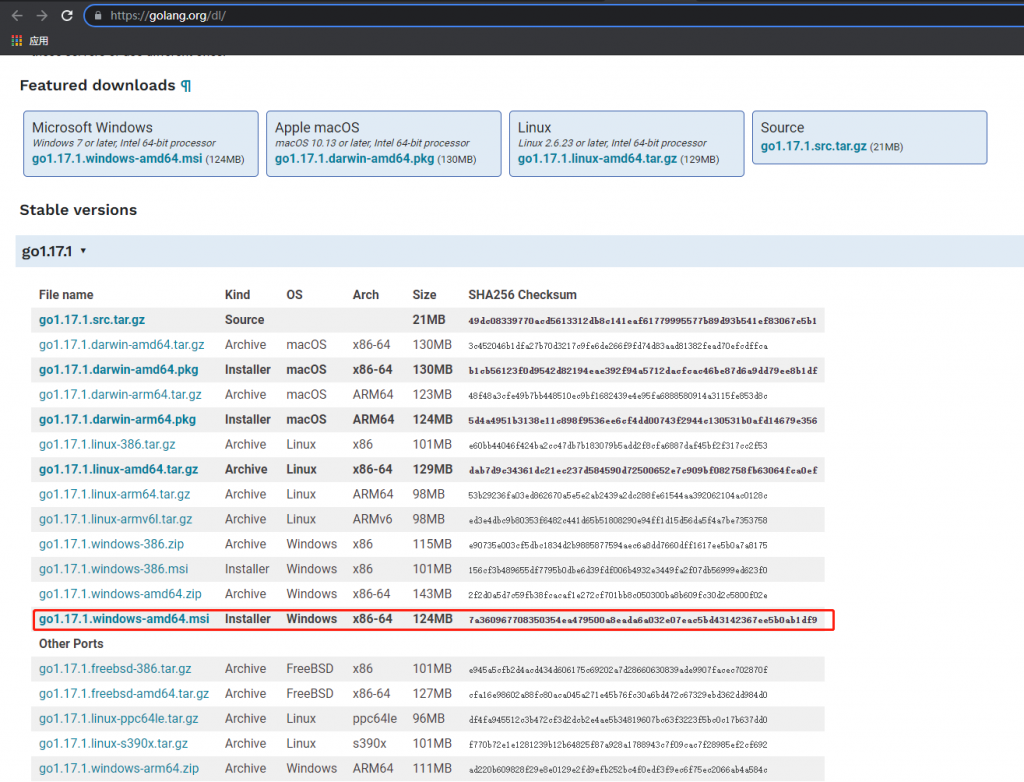The image size is (1024, 782).
Task: Download featured go1.17.1.darwin-amd64.pkg for macOS
Action: click(354, 160)
